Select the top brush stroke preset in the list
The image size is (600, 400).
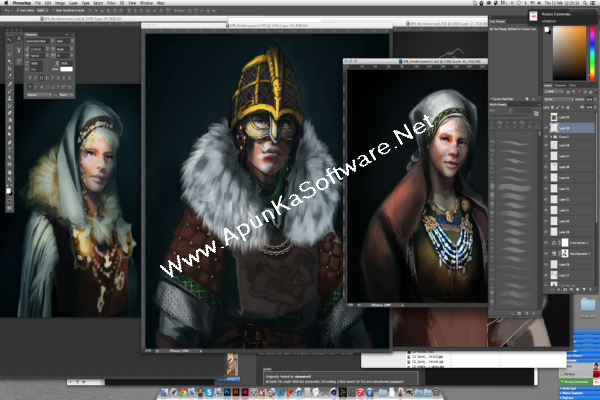[x=515, y=135]
